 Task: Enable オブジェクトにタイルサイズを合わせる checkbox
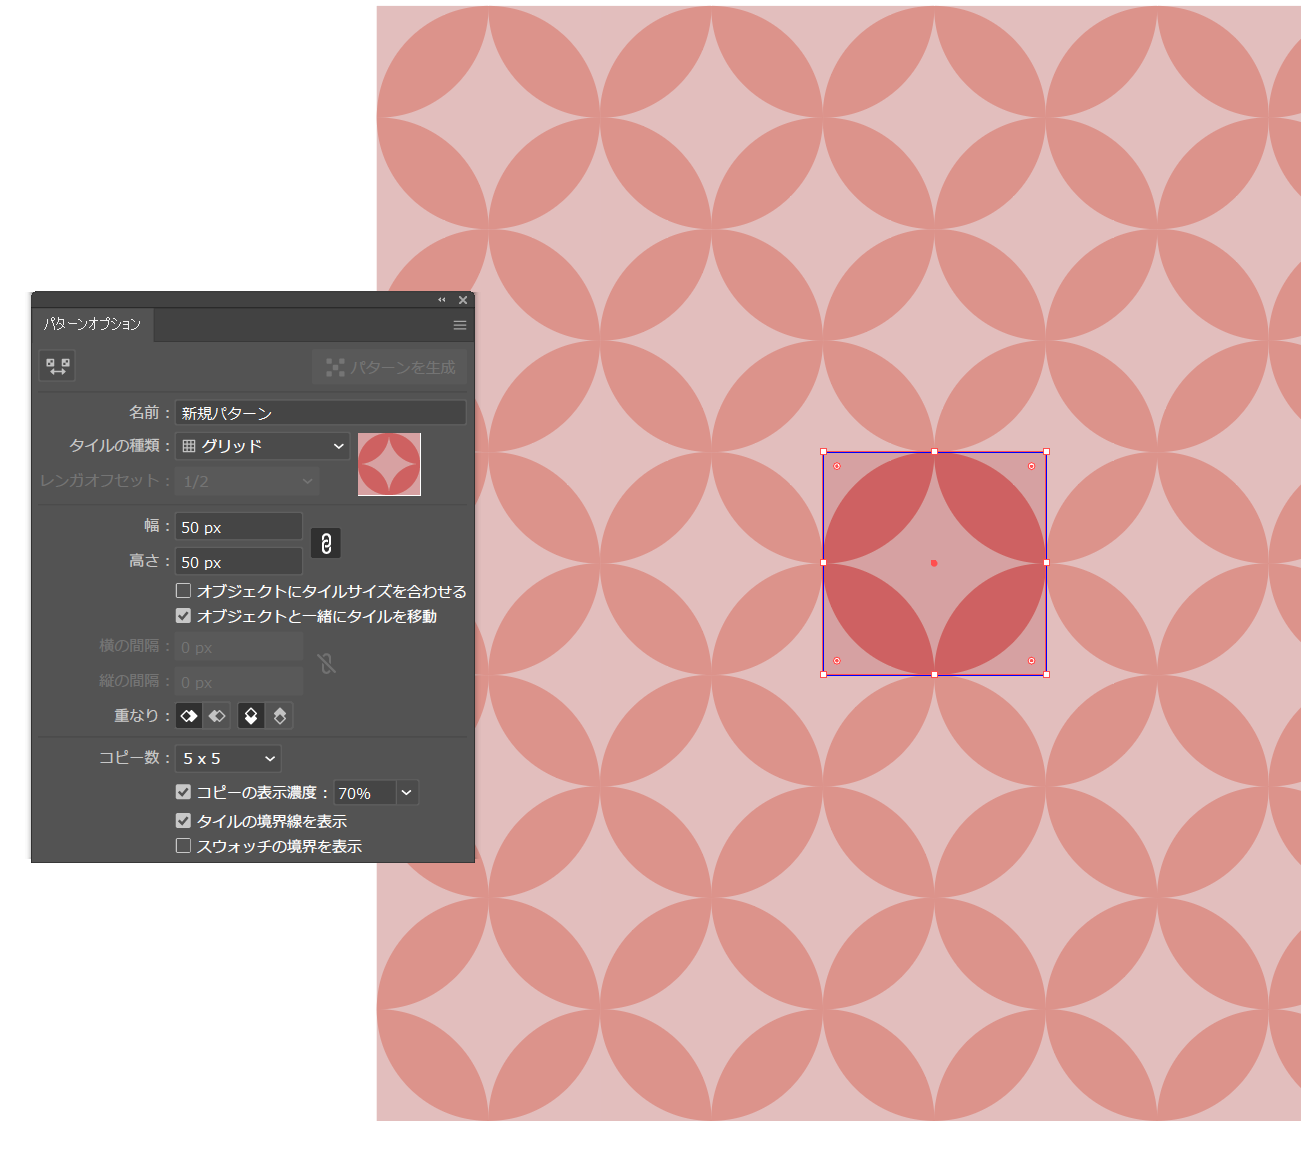[x=183, y=591]
